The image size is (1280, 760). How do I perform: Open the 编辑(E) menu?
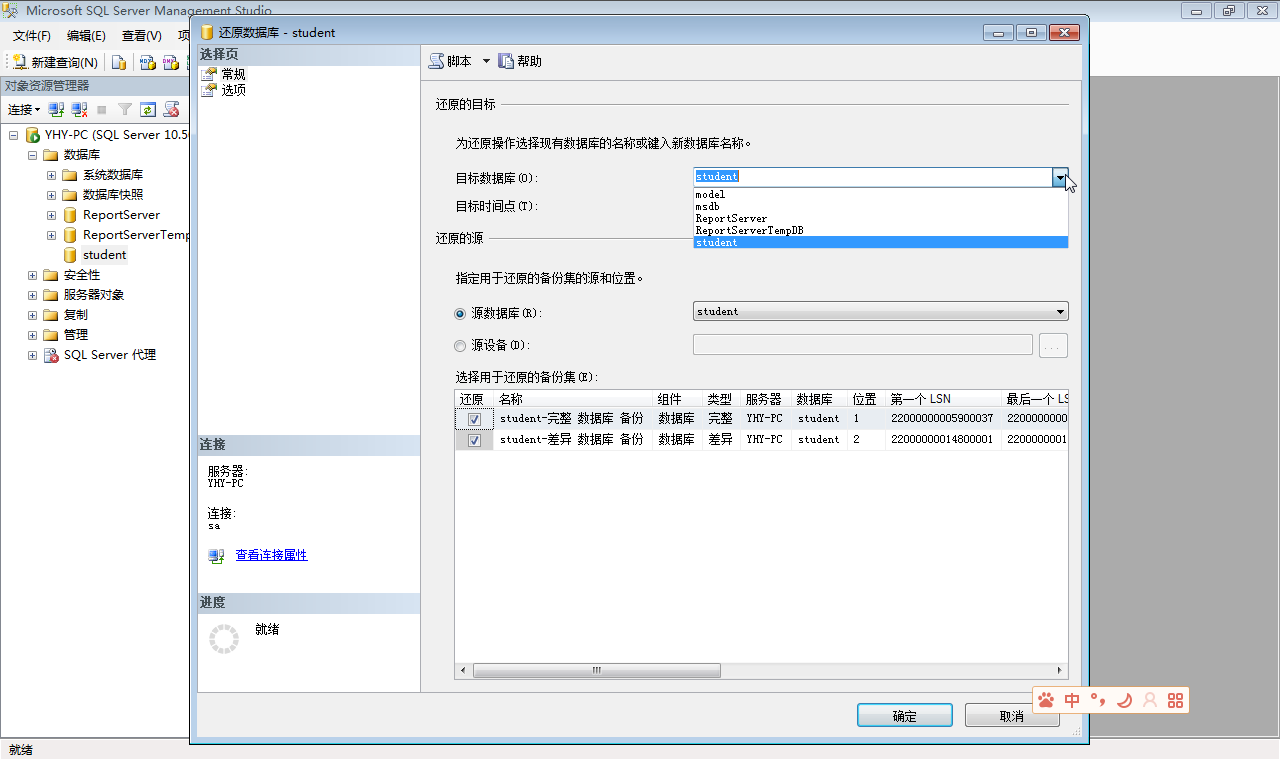86,36
